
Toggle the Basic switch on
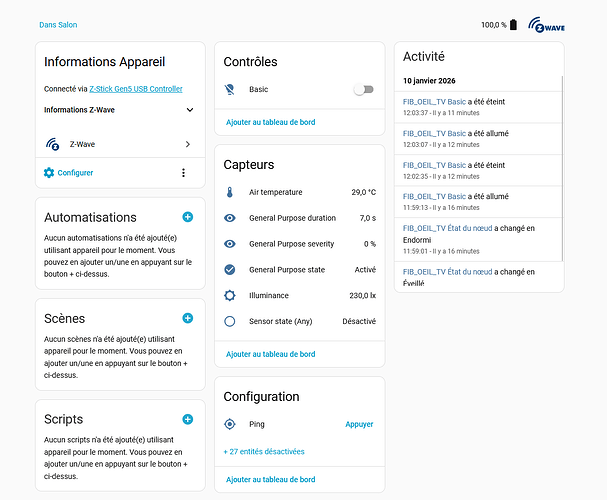point(364,89)
